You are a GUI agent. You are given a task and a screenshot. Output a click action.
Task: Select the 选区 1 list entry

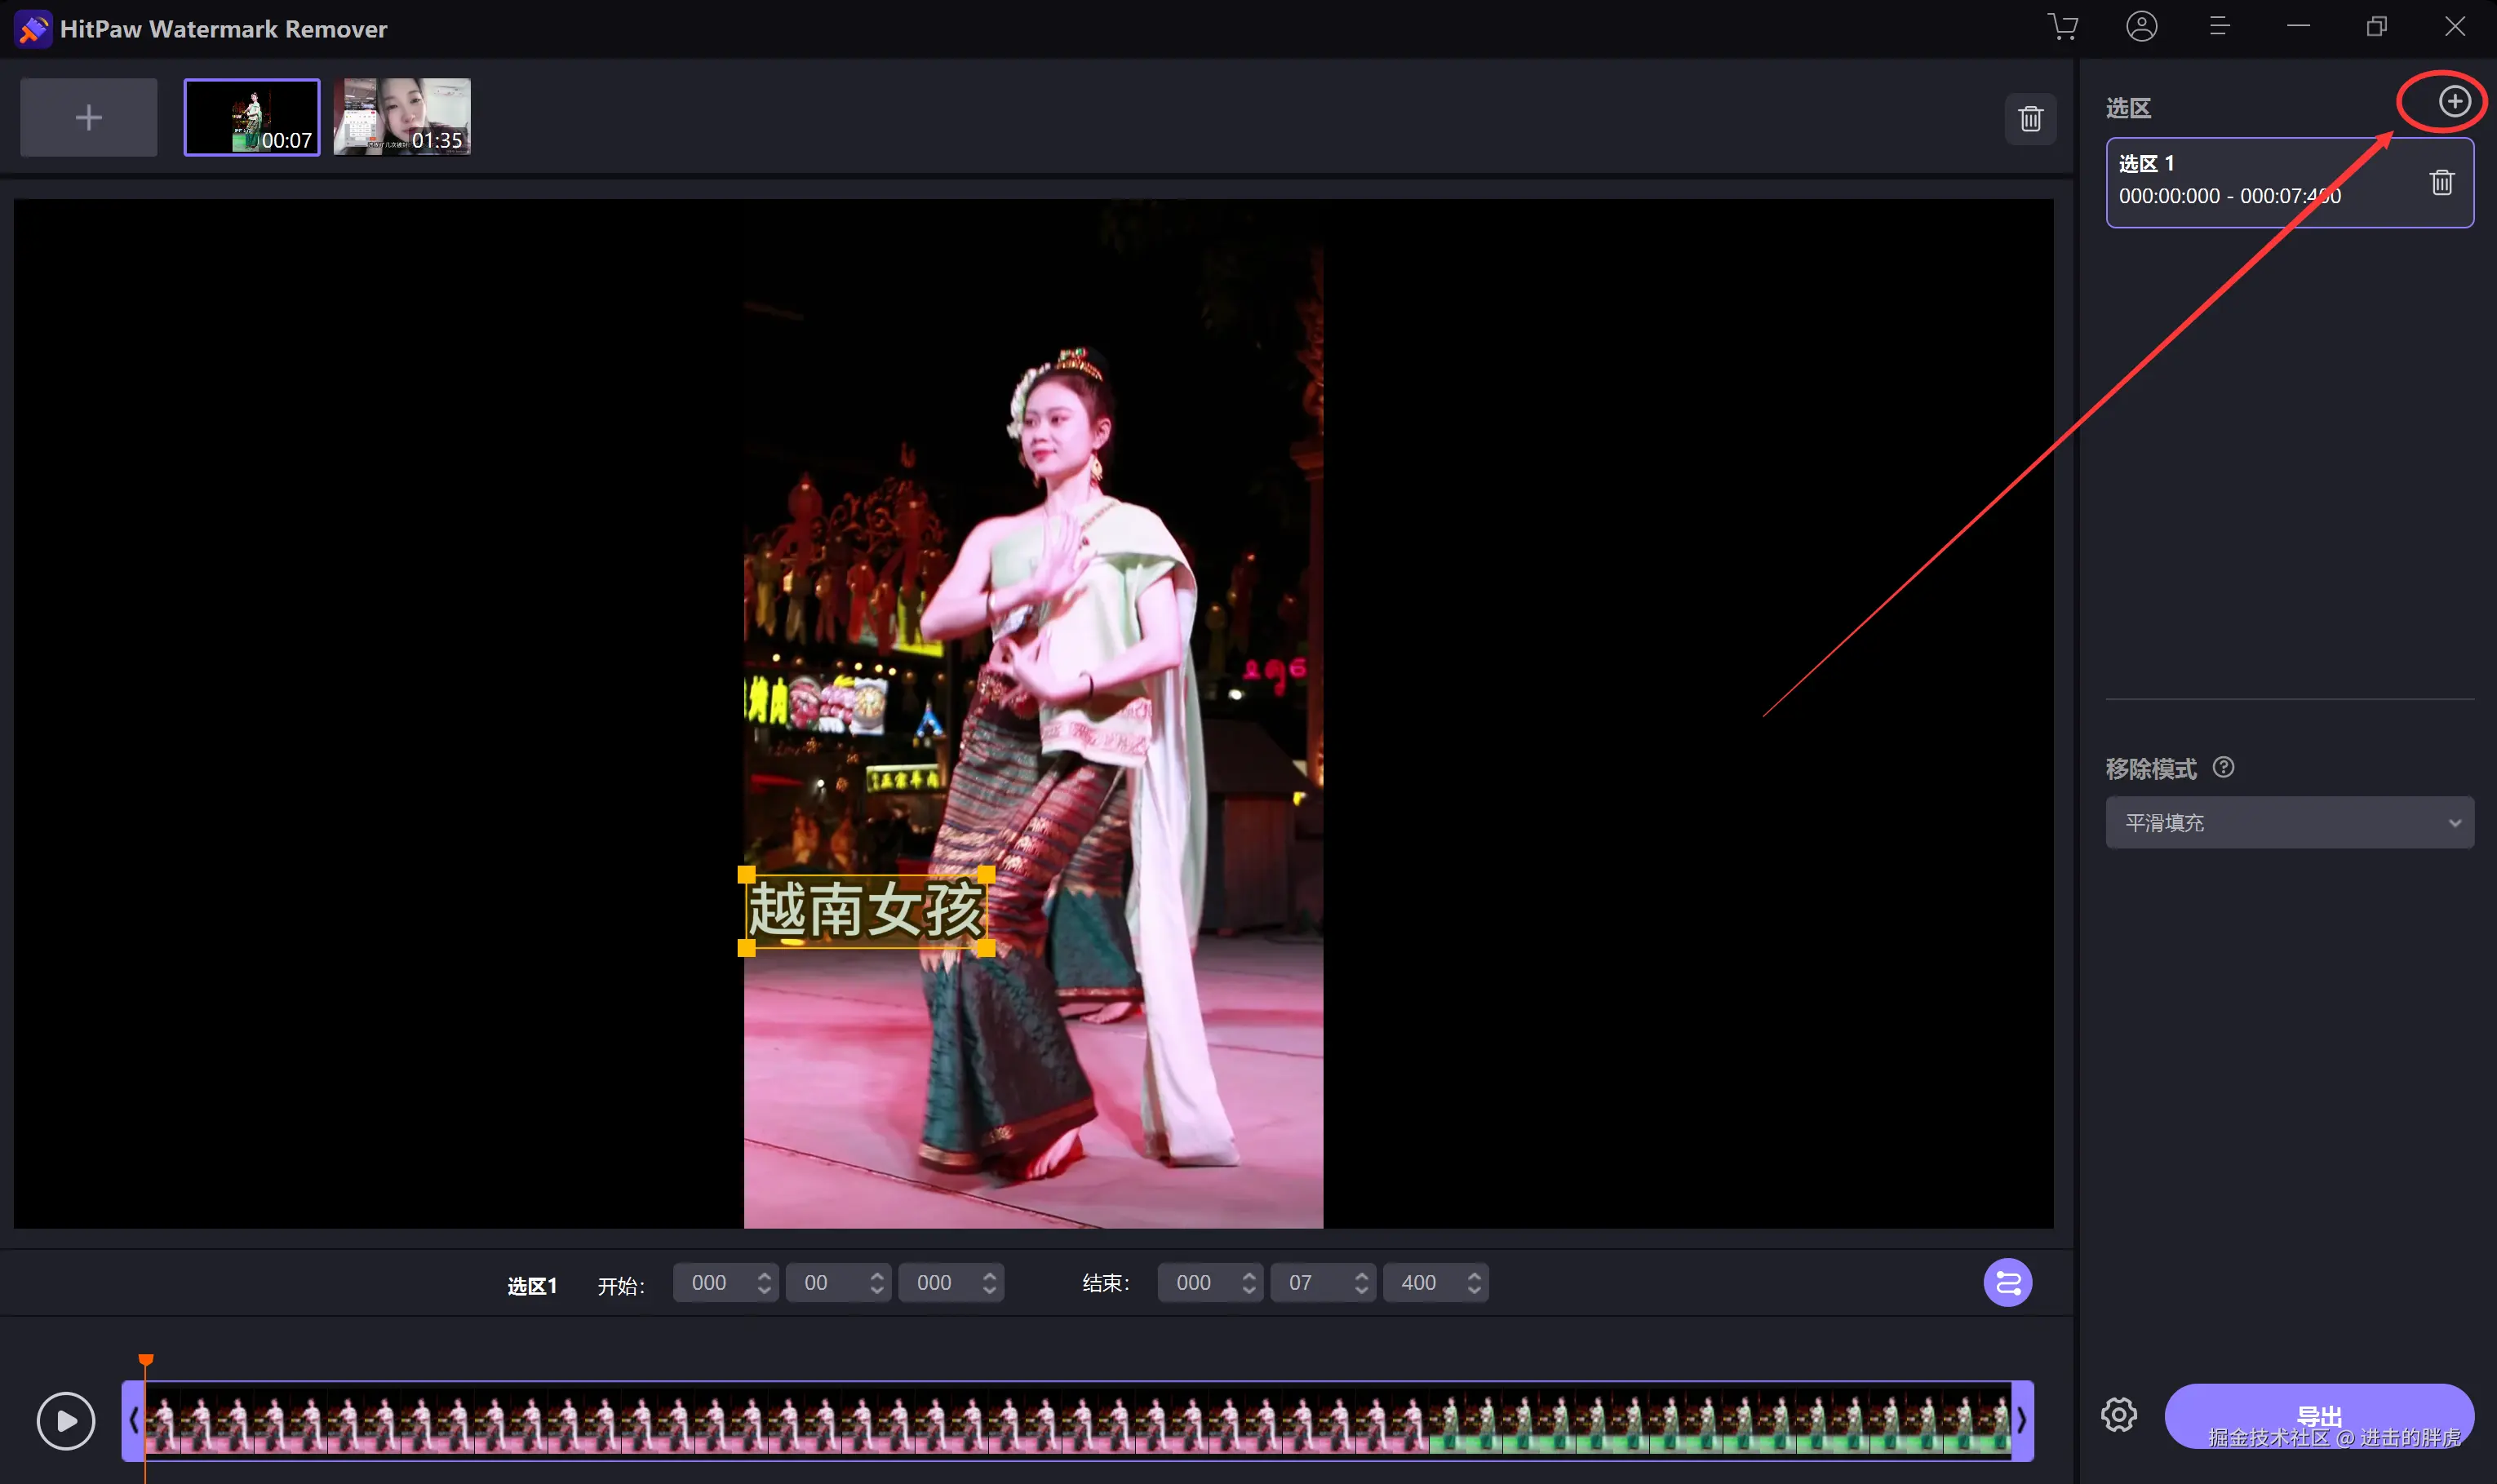pyautogui.click(x=2250, y=182)
